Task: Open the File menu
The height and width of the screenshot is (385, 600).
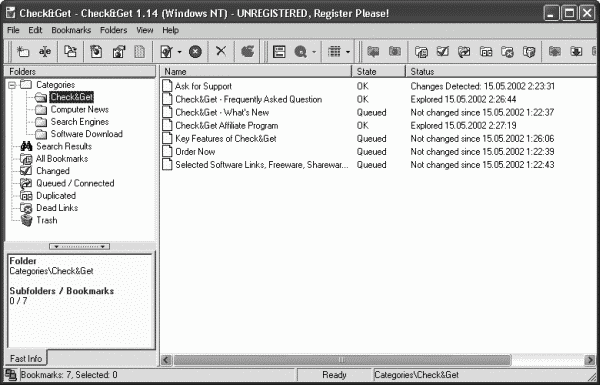Action: click(x=13, y=30)
